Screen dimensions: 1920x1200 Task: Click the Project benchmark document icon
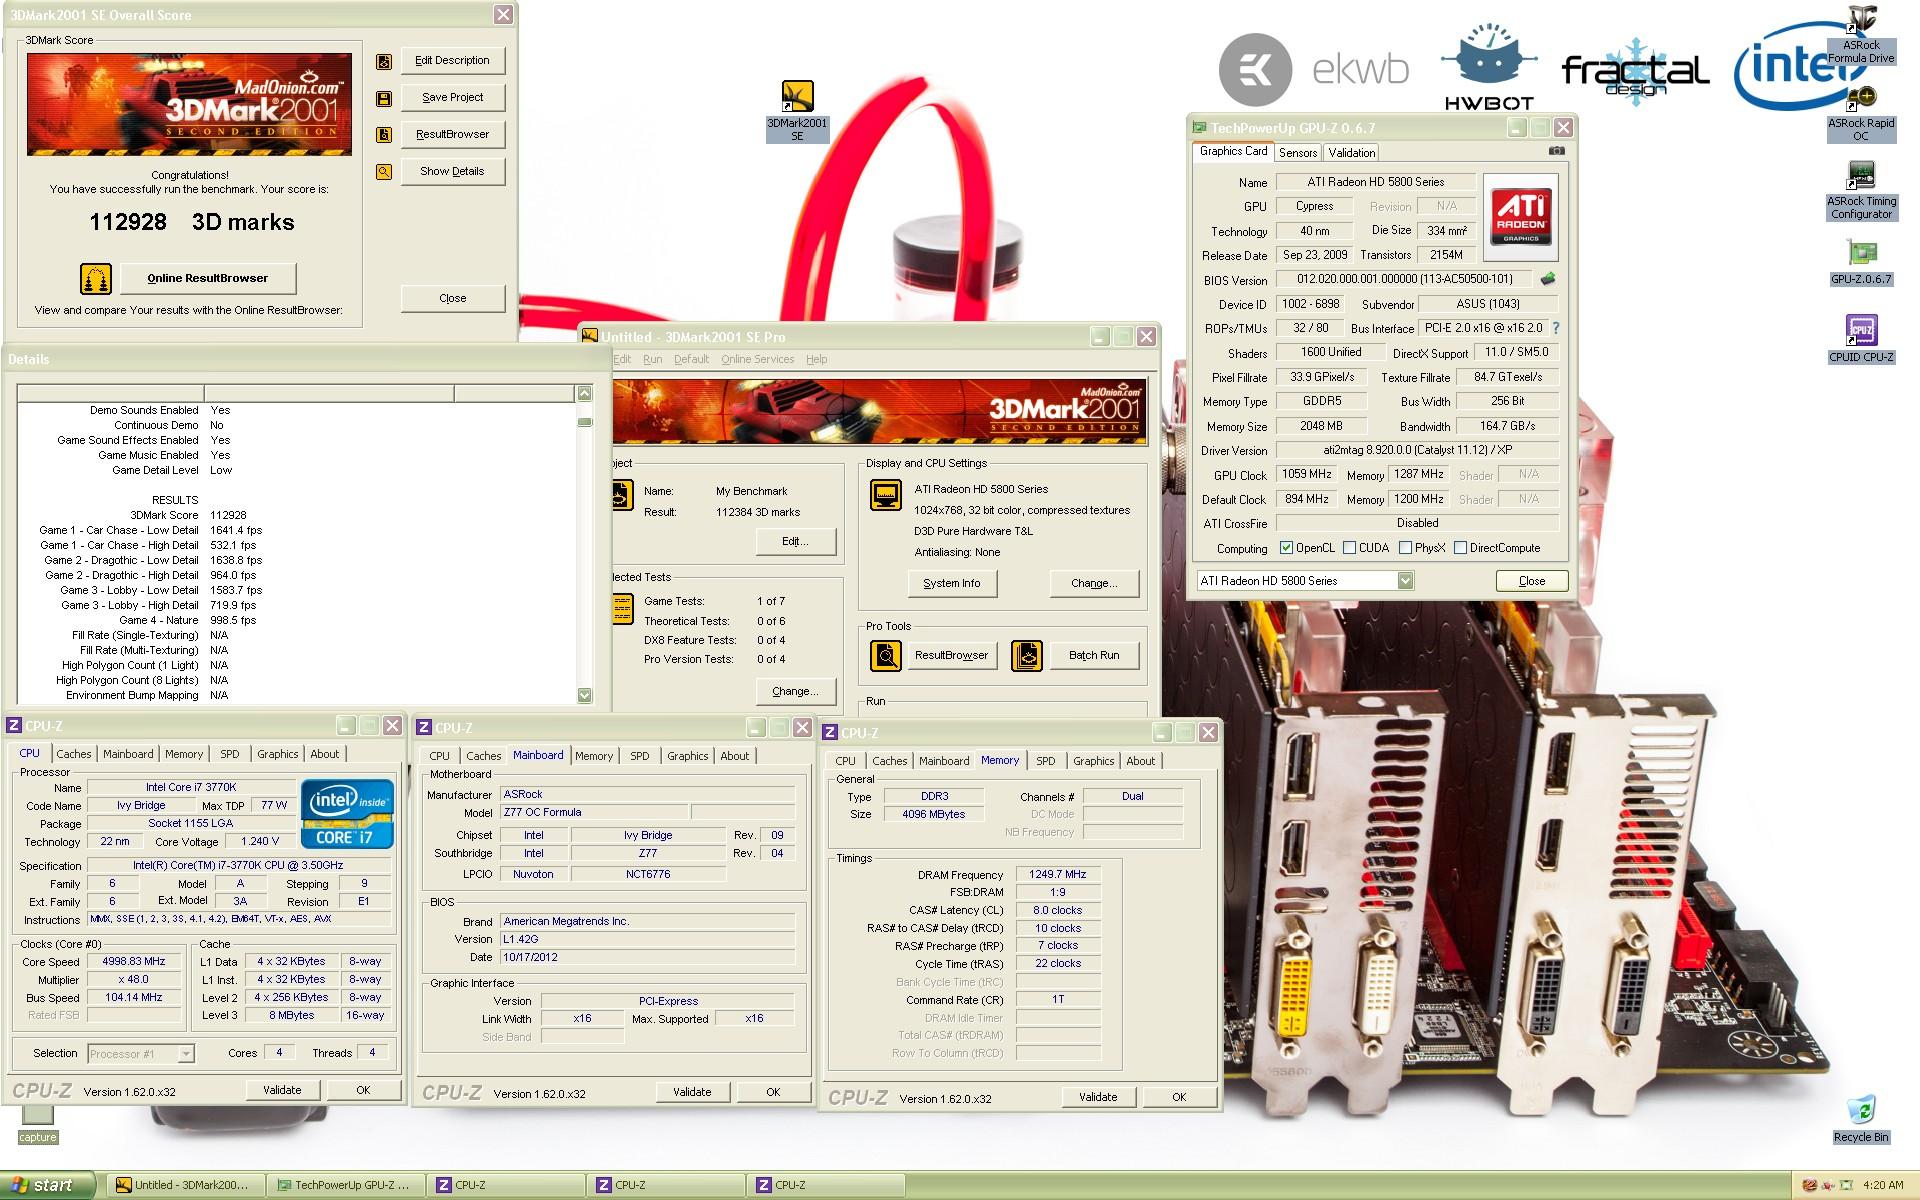(x=622, y=496)
